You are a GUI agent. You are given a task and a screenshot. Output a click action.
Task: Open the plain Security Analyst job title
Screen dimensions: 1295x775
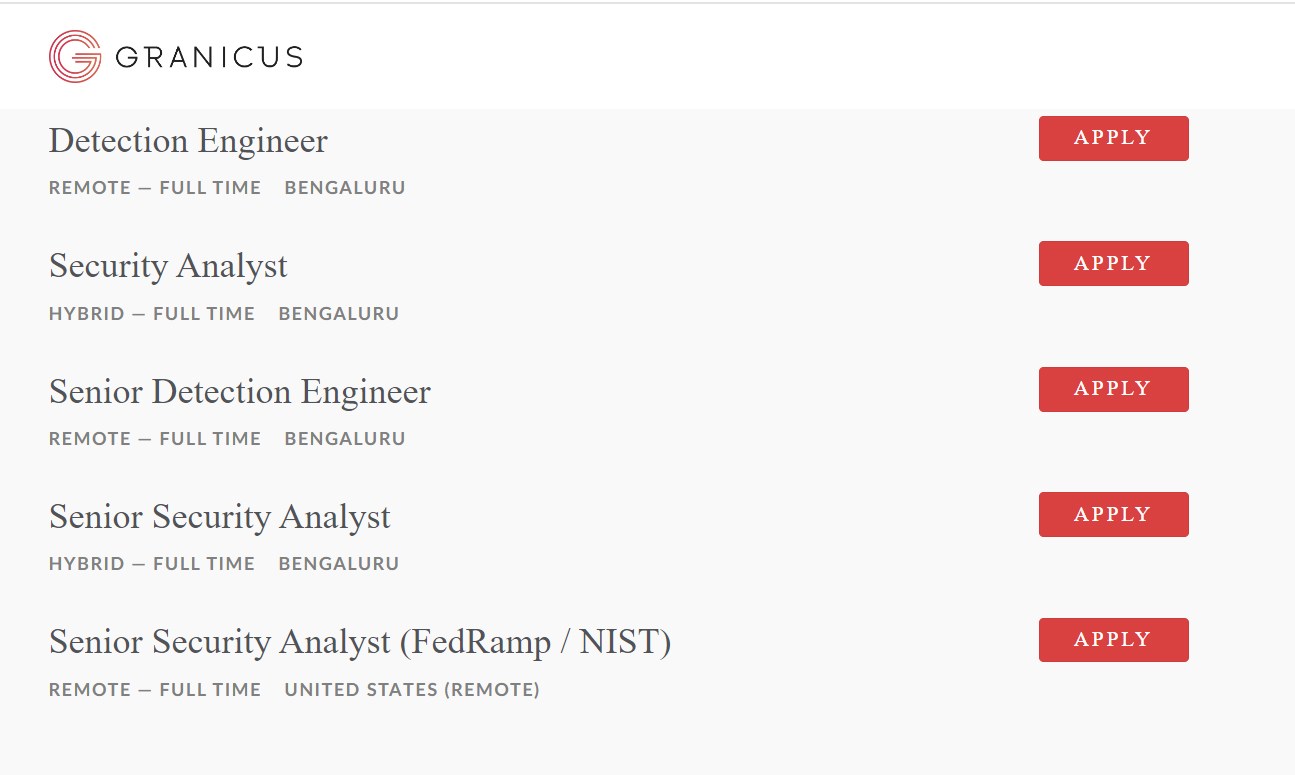(168, 266)
